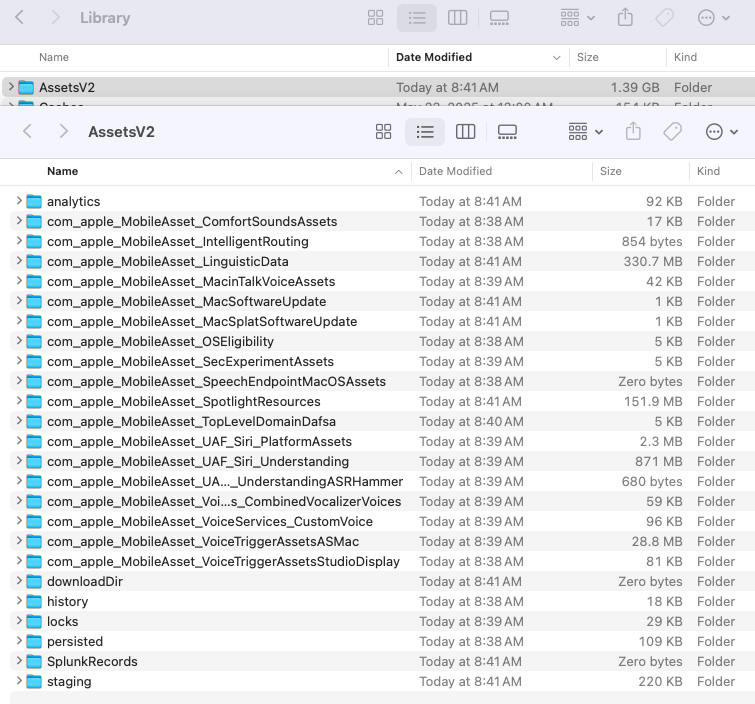Select com_apple_MobileAsset_VoiceTriggerAssetsStudioDisplay folder name
The height and width of the screenshot is (704, 755).
coord(223,562)
